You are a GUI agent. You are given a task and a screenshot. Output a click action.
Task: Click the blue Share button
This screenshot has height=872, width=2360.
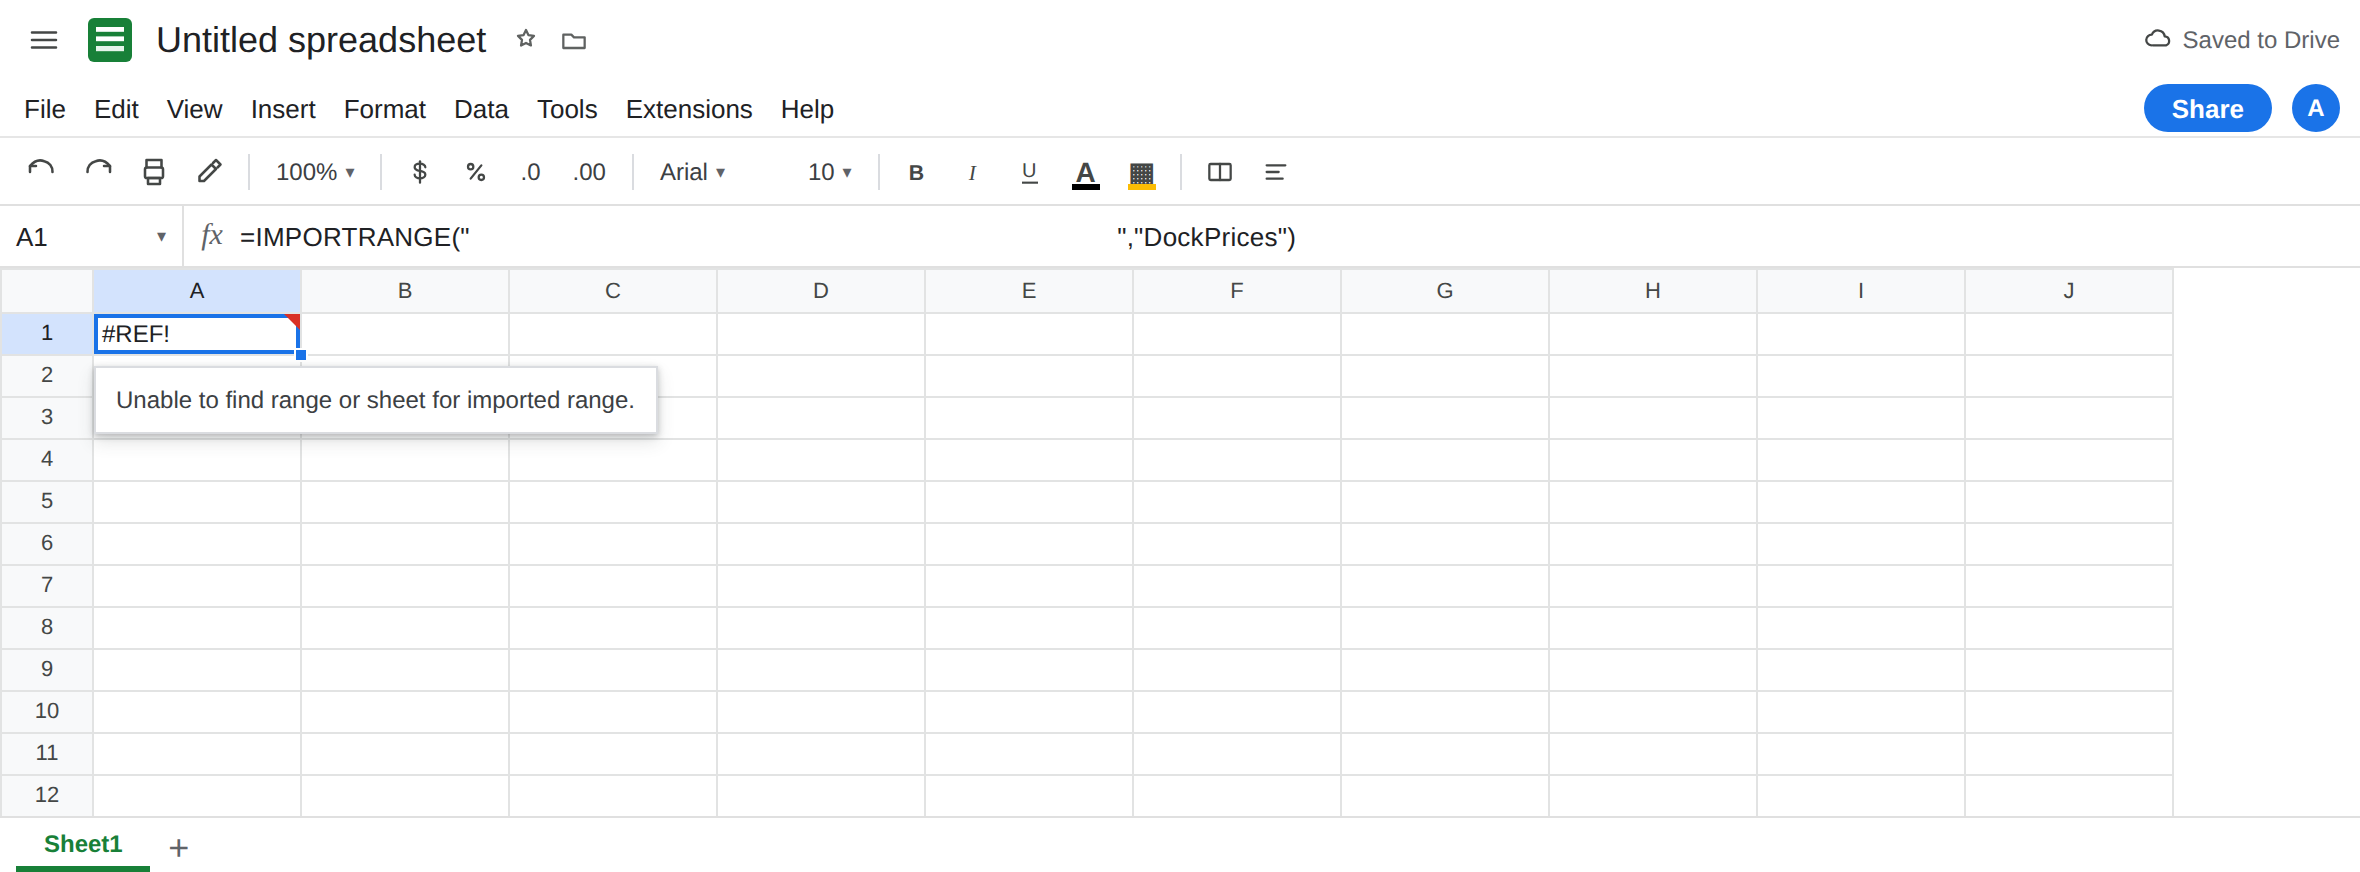[2207, 108]
